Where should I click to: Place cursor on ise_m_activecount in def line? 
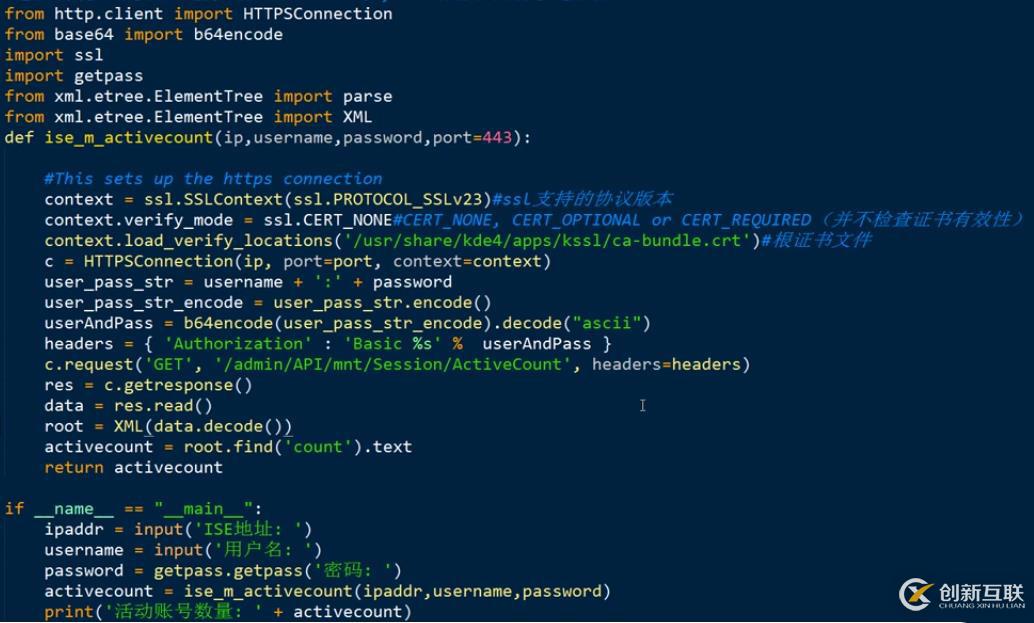[x=129, y=138]
